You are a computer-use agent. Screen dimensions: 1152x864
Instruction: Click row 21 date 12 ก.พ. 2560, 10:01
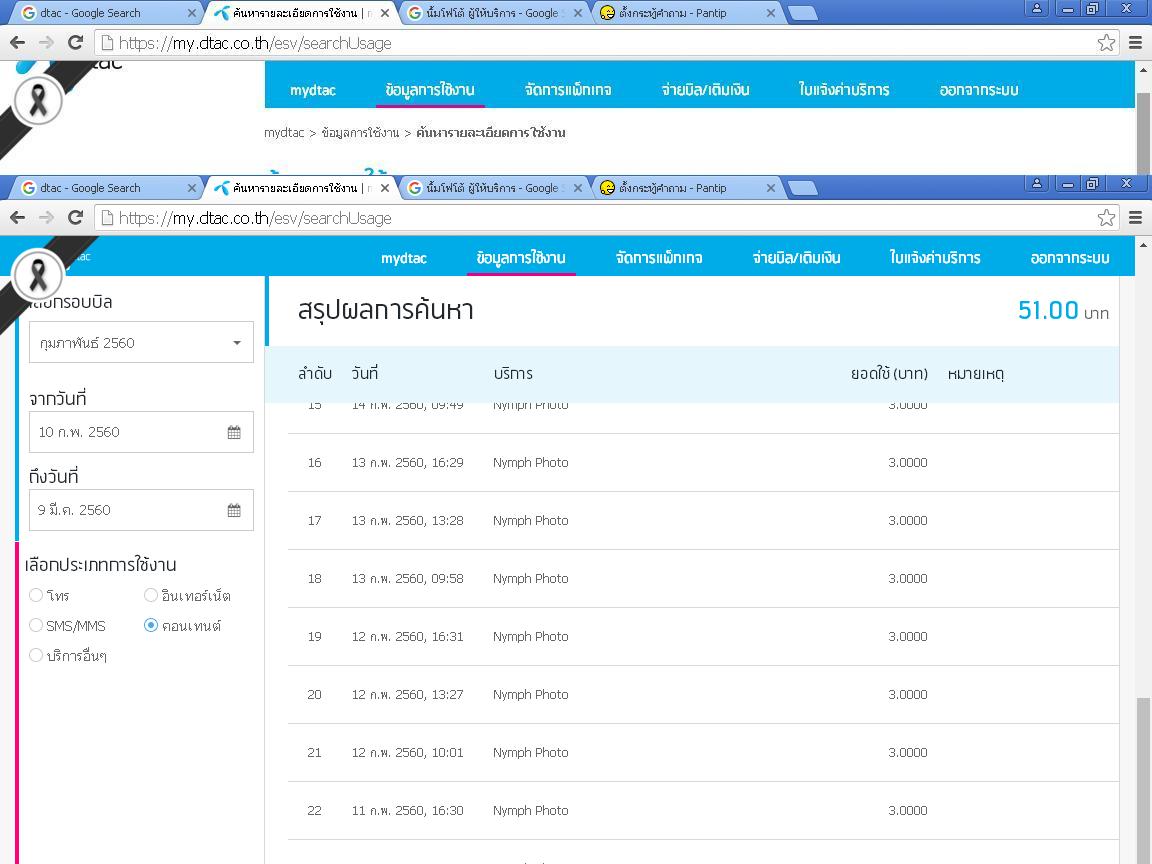pos(407,752)
